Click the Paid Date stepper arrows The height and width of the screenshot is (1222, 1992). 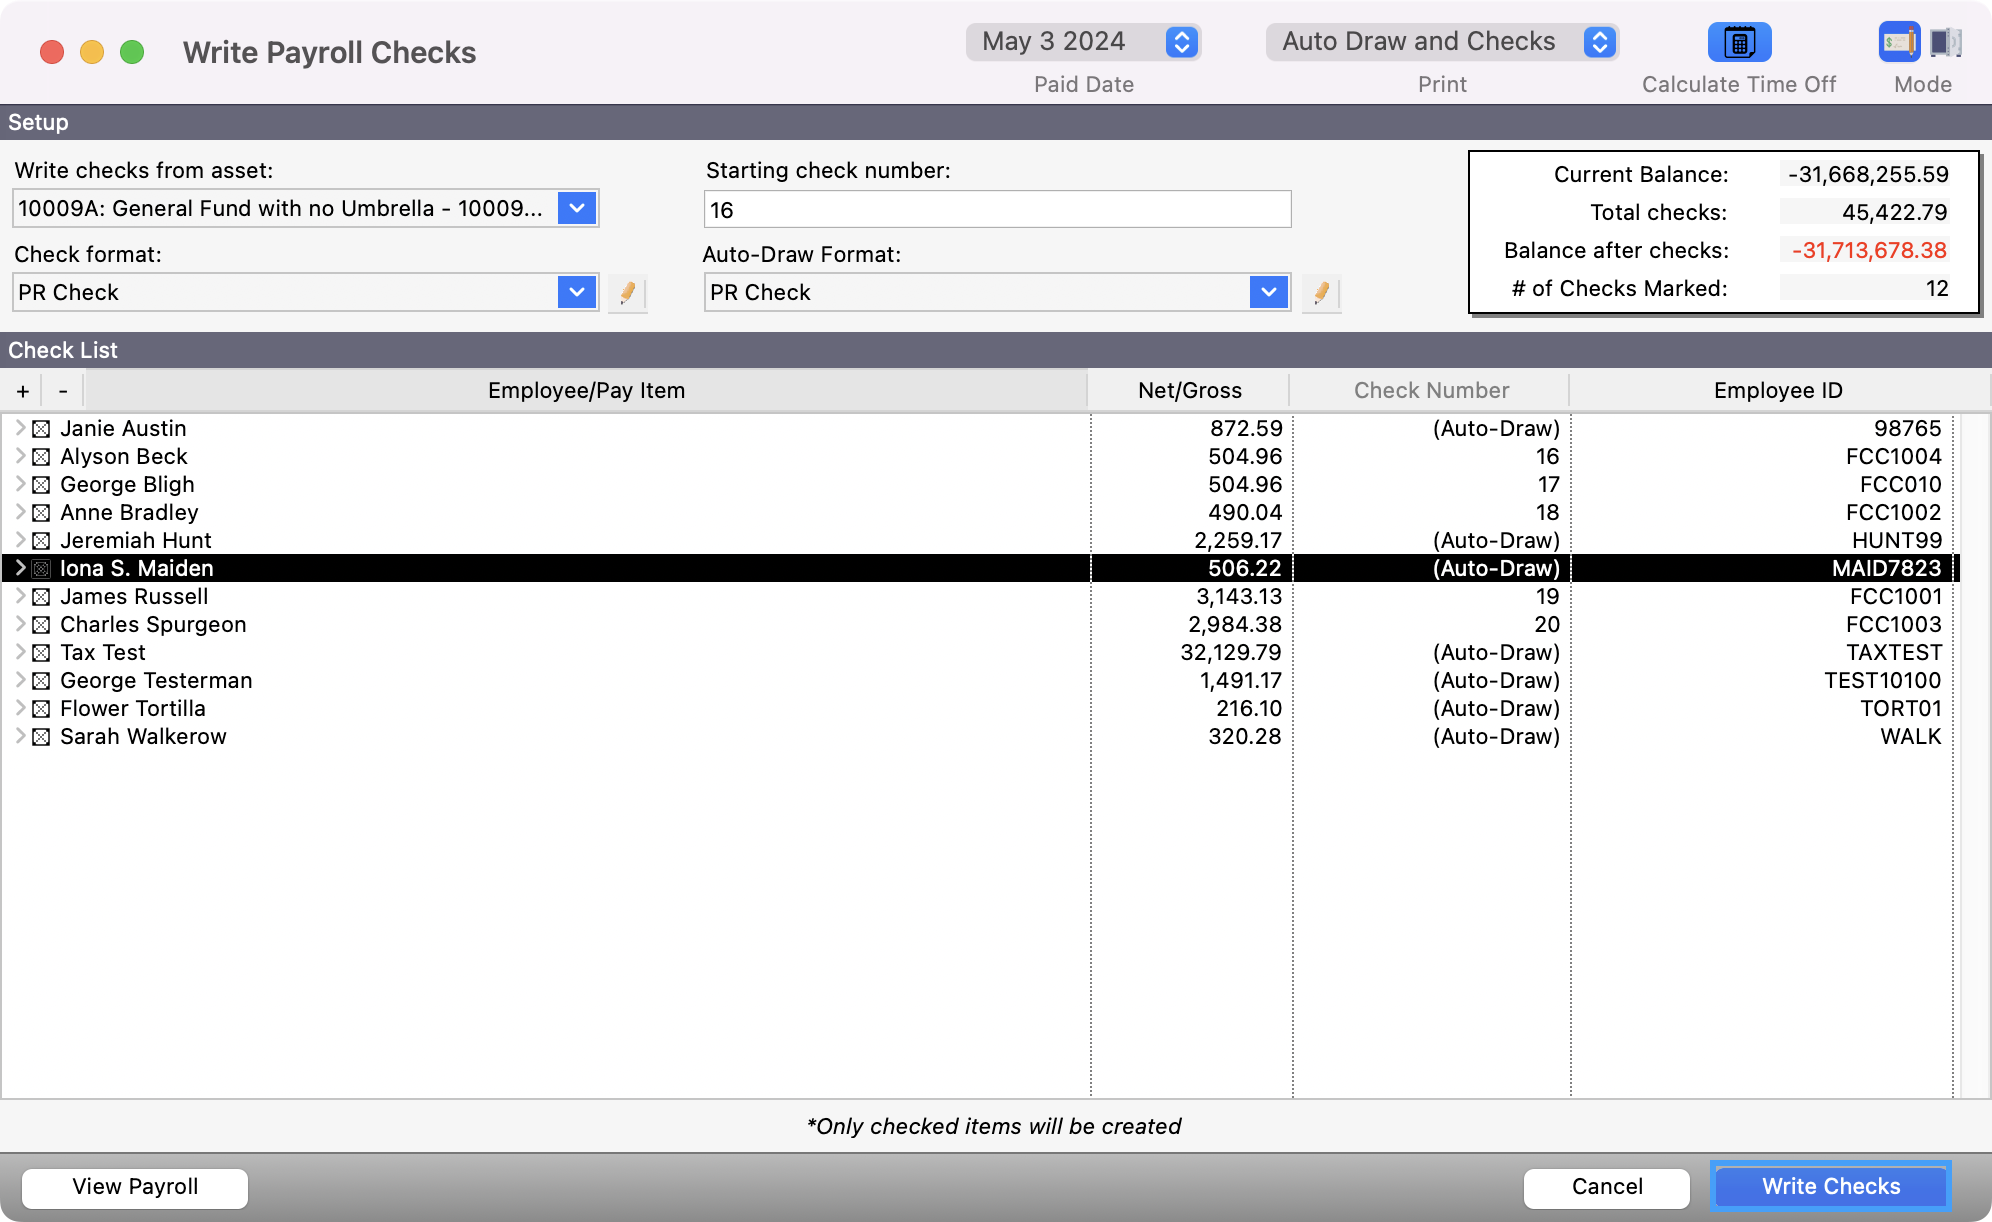1181,42
